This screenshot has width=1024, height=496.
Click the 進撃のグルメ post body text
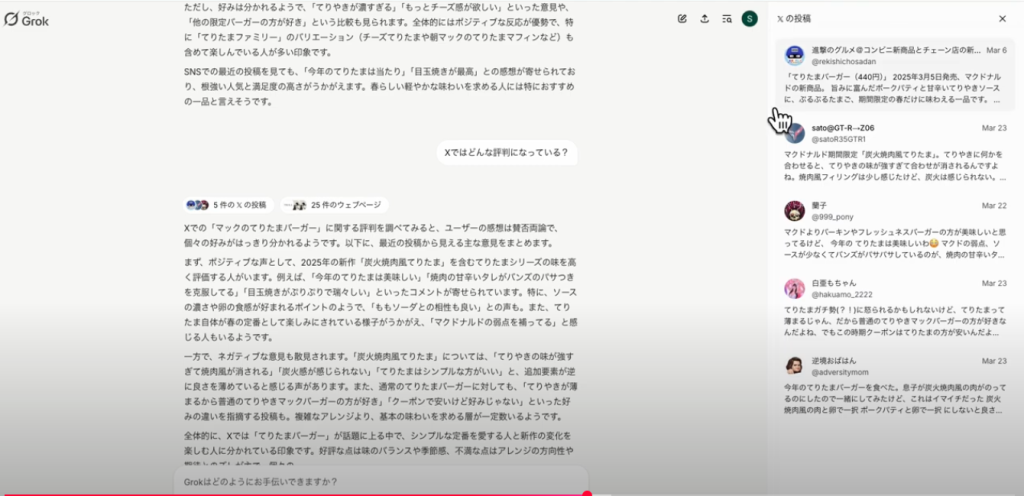click(895, 88)
